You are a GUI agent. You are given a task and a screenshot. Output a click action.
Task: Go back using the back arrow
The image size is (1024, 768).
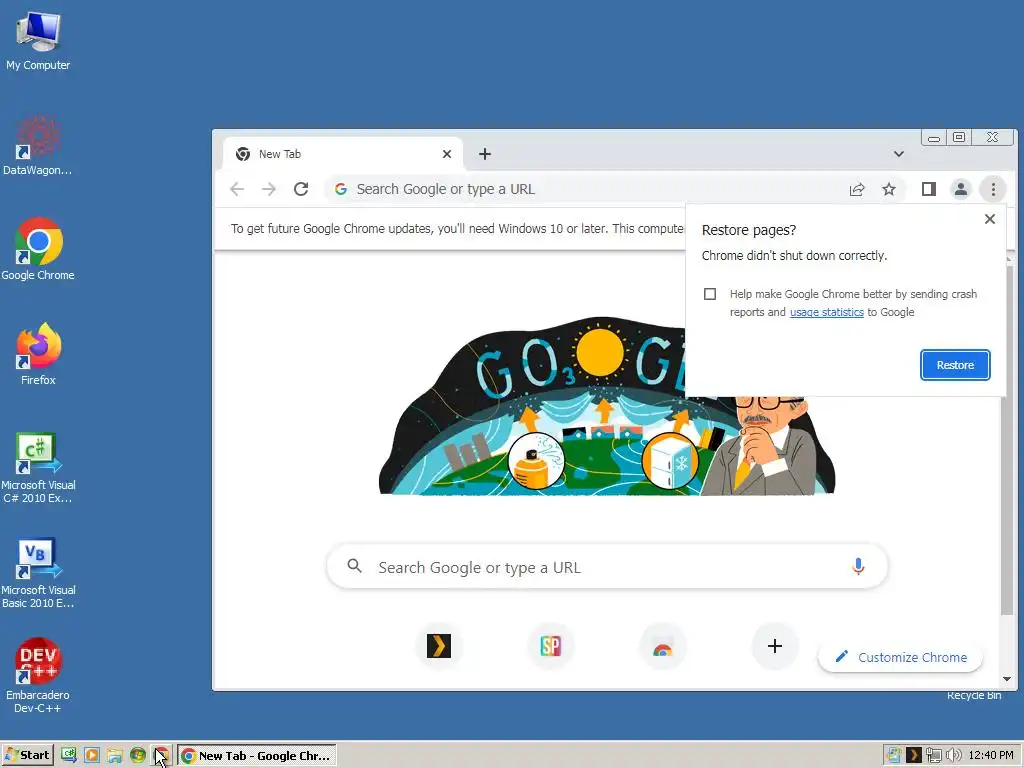237,189
